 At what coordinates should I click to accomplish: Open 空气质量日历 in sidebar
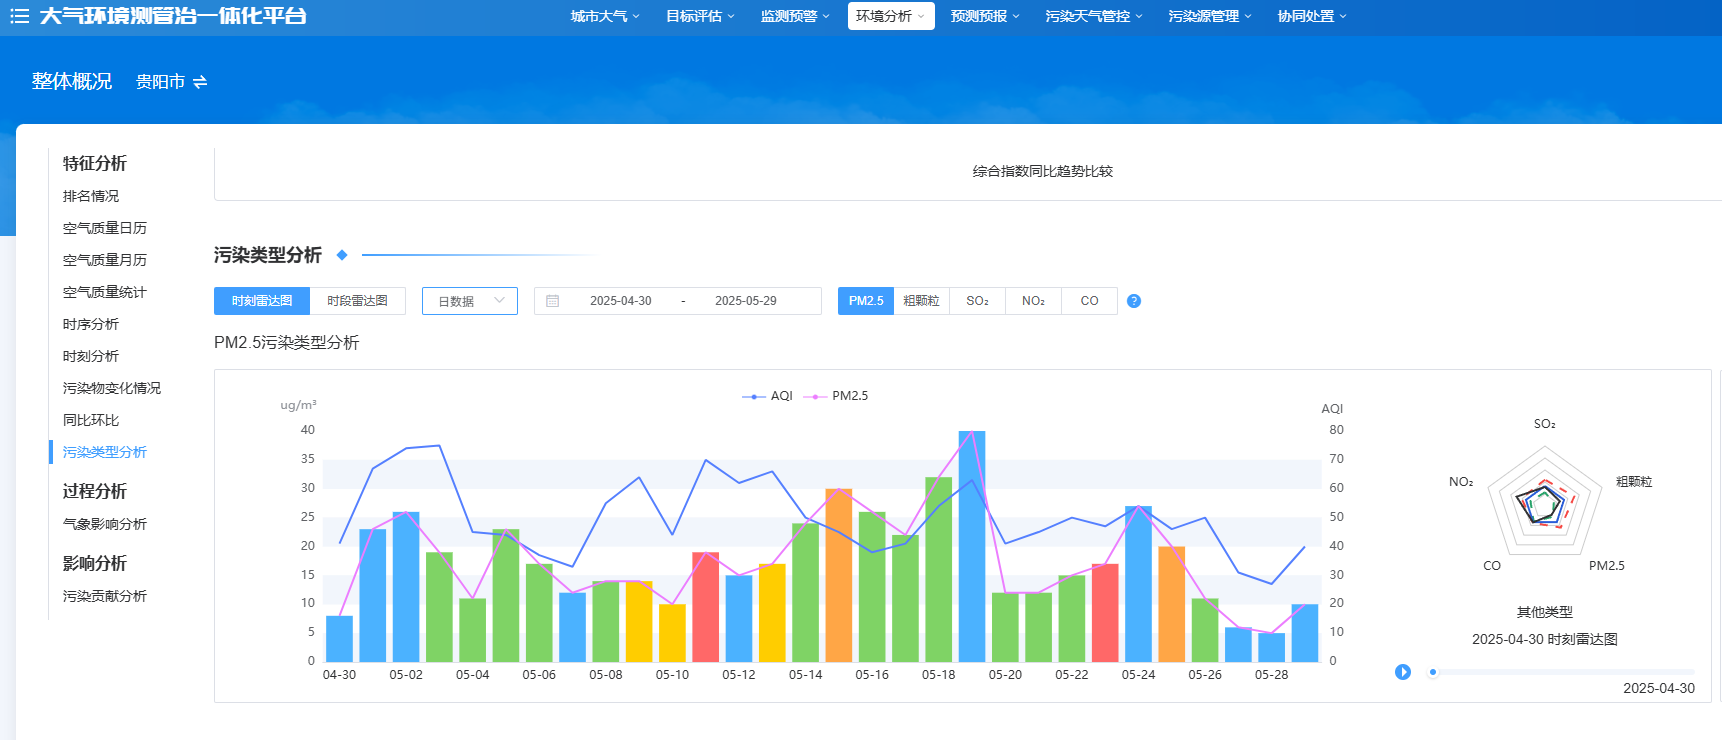[x=105, y=228]
